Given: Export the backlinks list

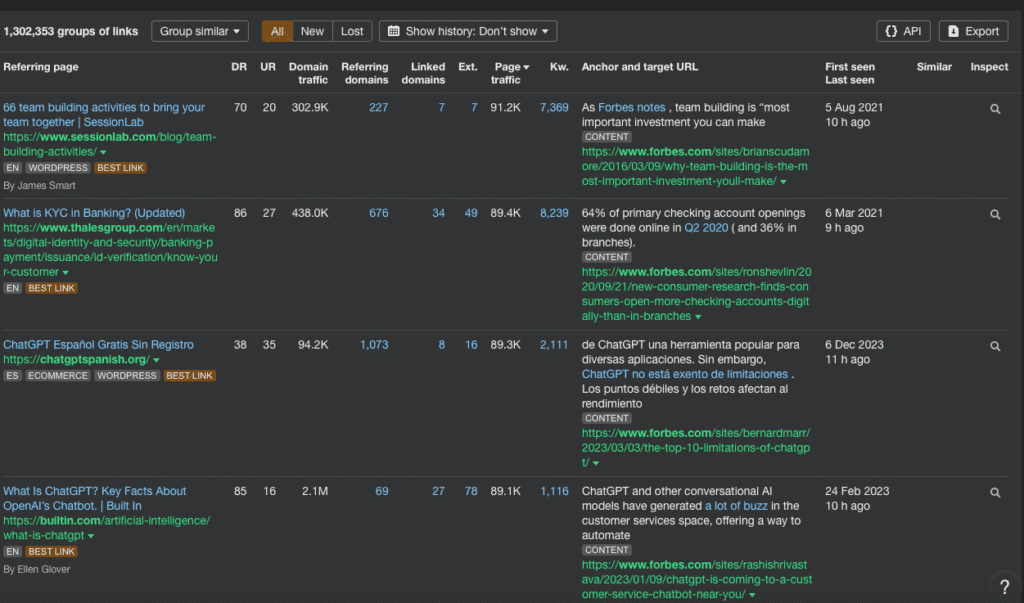Looking at the screenshot, I should [973, 31].
